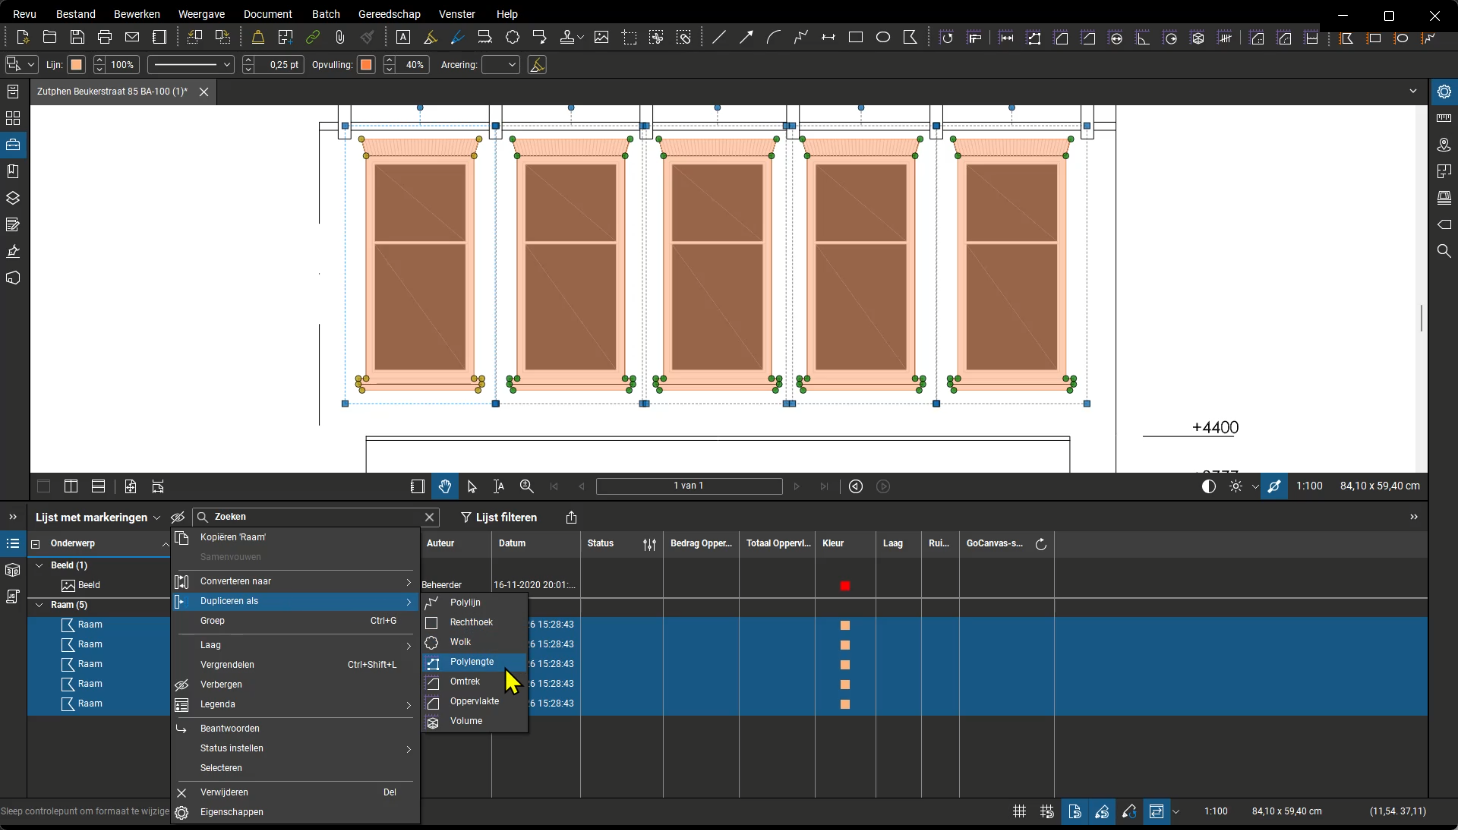Collapse the Beeld (1) group
Image resolution: width=1458 pixels, height=830 pixels.
pyautogui.click(x=40, y=565)
